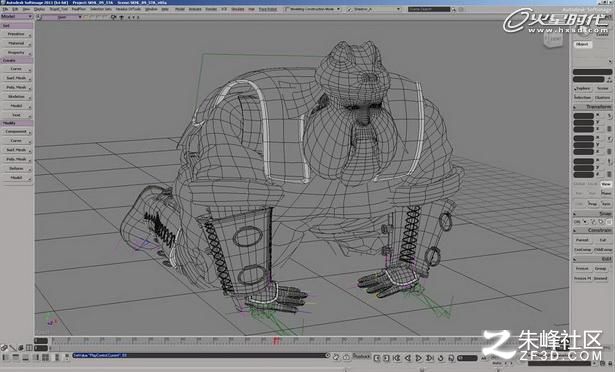Select the Scale tool icon
Viewport: 615px width, 372px height.
click(x=610, y=116)
